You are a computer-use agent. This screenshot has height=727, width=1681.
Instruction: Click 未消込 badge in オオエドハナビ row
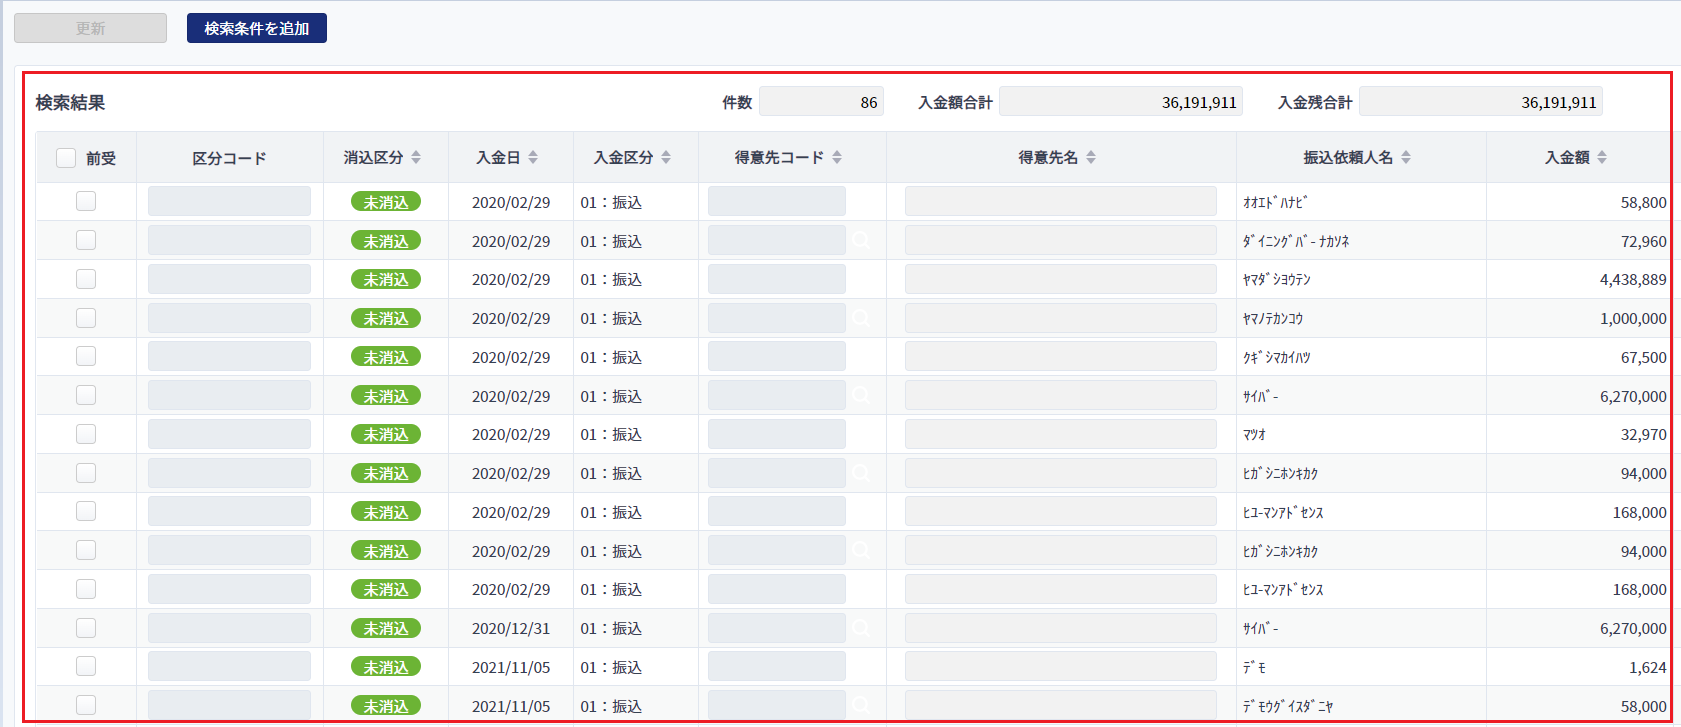[386, 202]
